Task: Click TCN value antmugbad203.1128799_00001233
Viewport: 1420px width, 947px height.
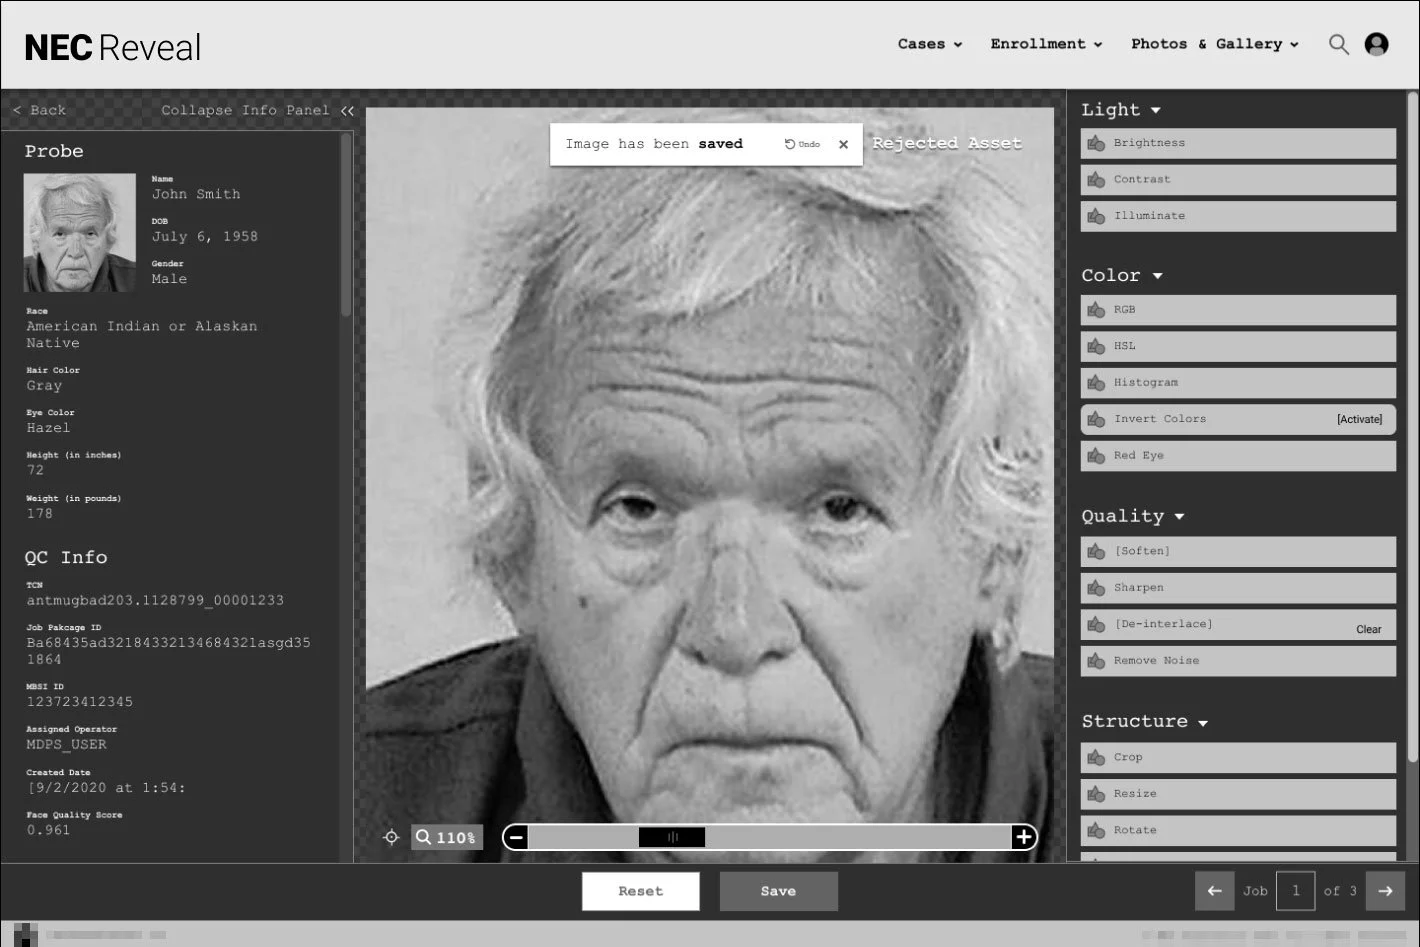Action: tap(155, 601)
